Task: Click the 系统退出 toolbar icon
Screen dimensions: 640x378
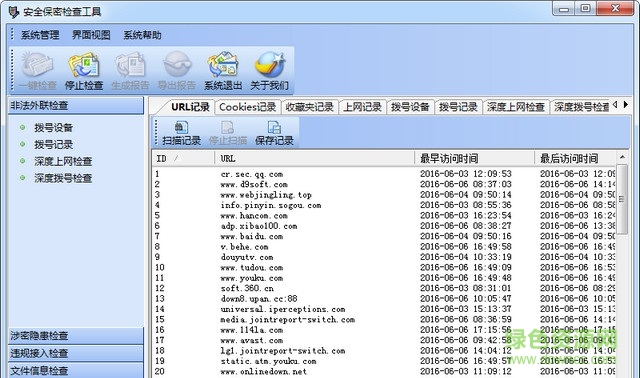Action: [x=223, y=71]
